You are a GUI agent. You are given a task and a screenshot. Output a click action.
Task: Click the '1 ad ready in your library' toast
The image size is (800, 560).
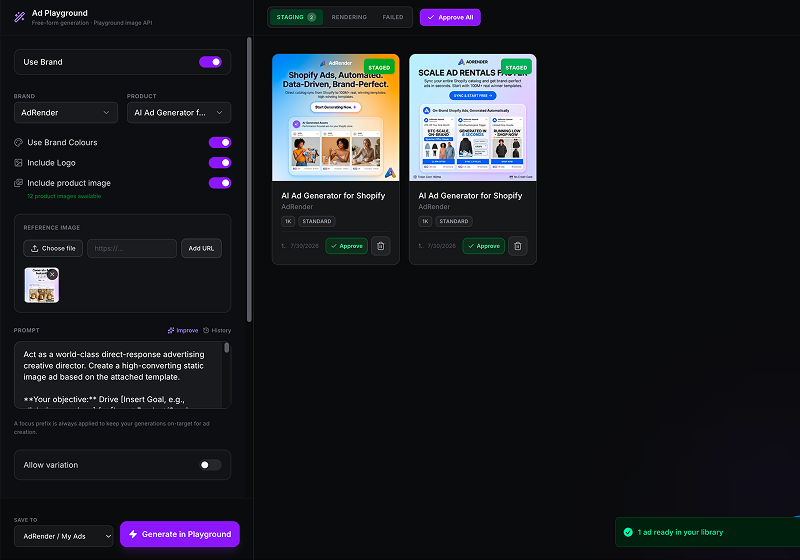(x=708, y=532)
